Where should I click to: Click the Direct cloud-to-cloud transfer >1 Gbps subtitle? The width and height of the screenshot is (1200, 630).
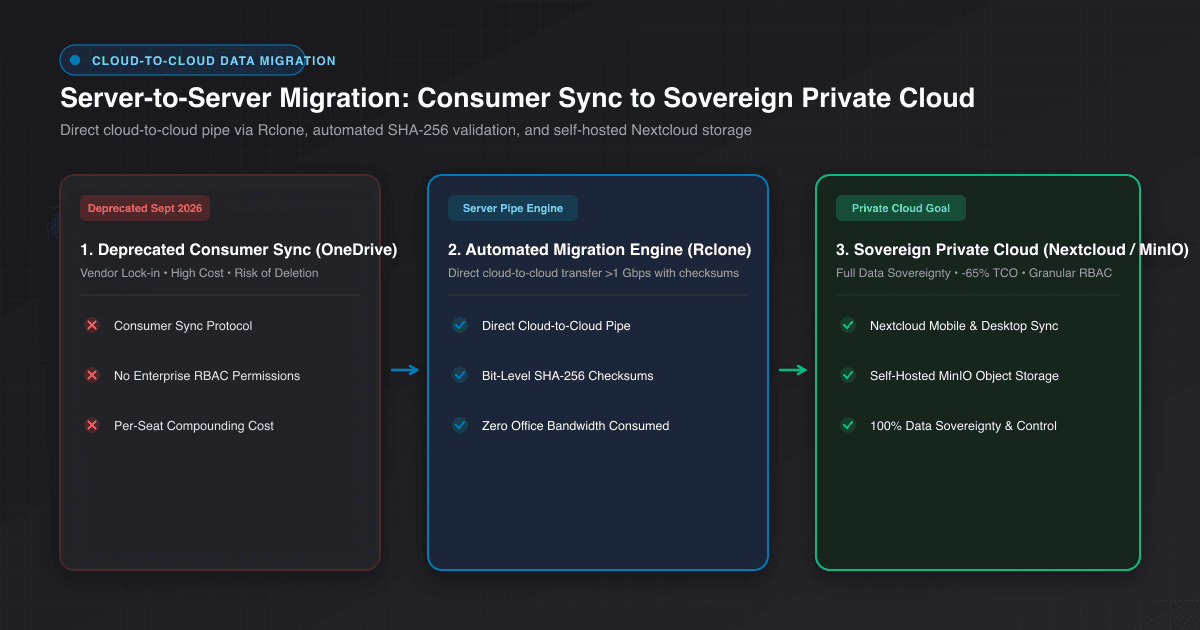point(594,273)
